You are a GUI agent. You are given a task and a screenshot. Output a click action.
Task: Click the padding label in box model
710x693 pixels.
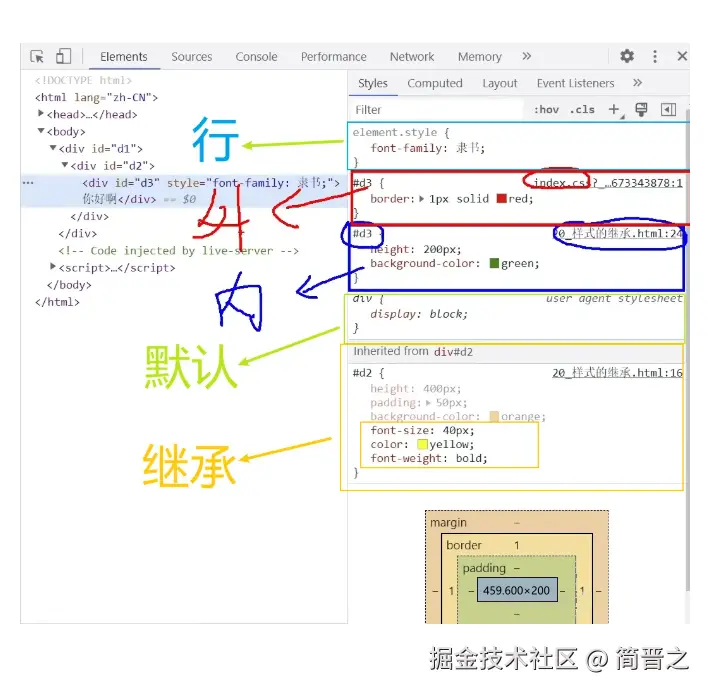coord(484,568)
